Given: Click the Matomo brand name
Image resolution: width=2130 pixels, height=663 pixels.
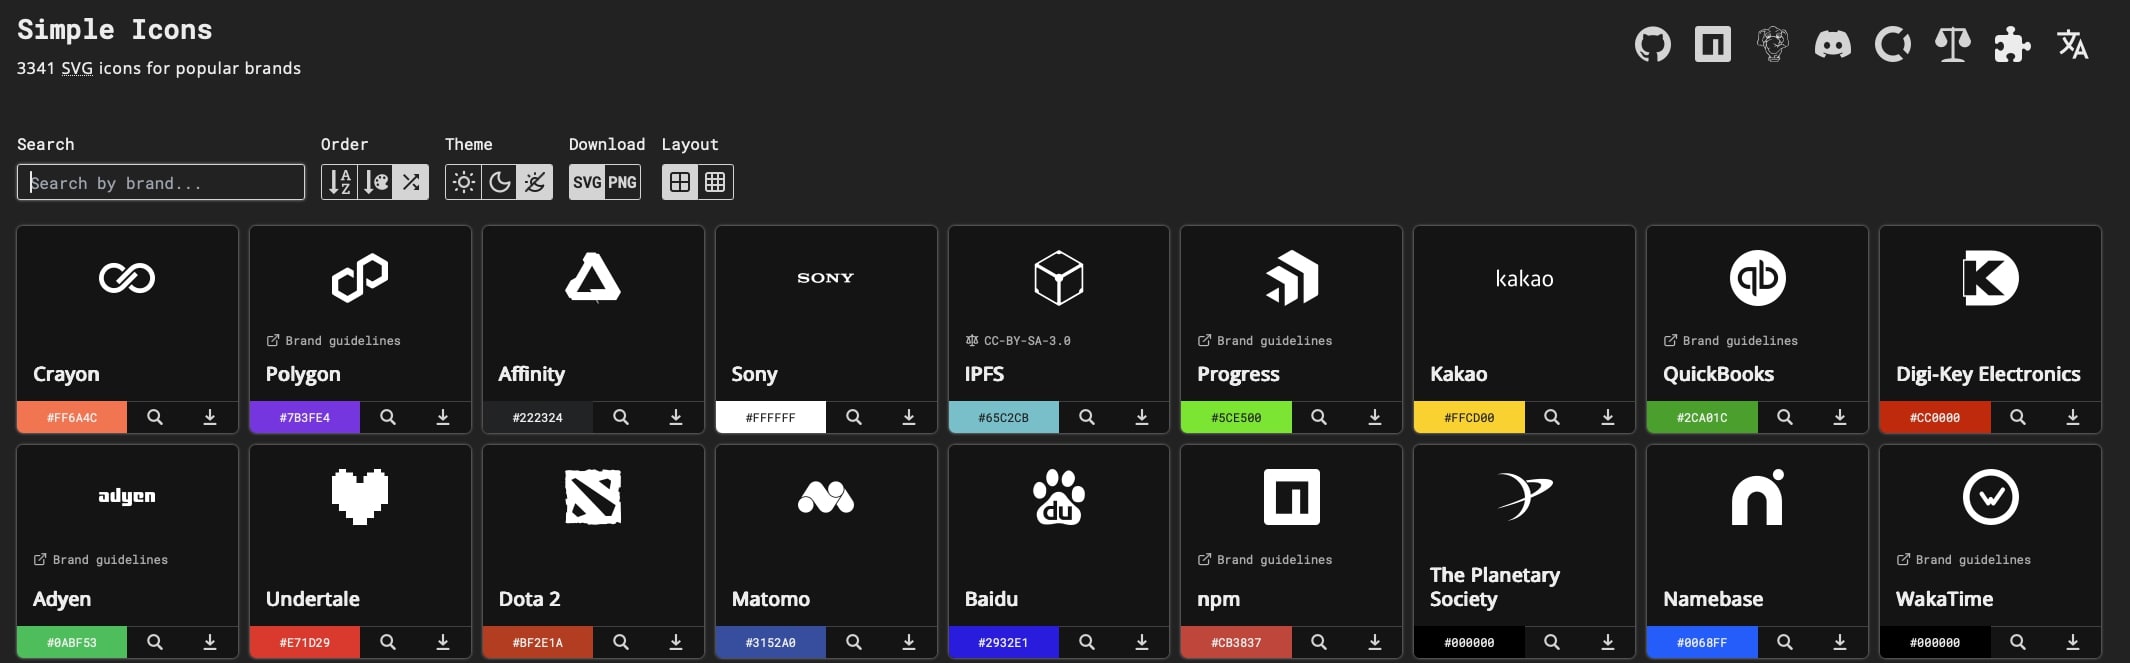Looking at the screenshot, I should click(x=771, y=599).
